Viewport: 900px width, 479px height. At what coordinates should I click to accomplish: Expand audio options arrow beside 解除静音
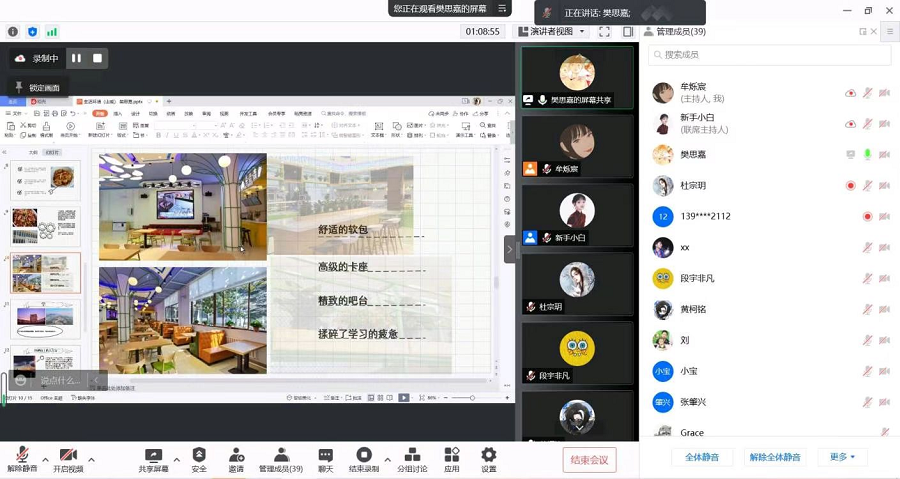point(45,460)
